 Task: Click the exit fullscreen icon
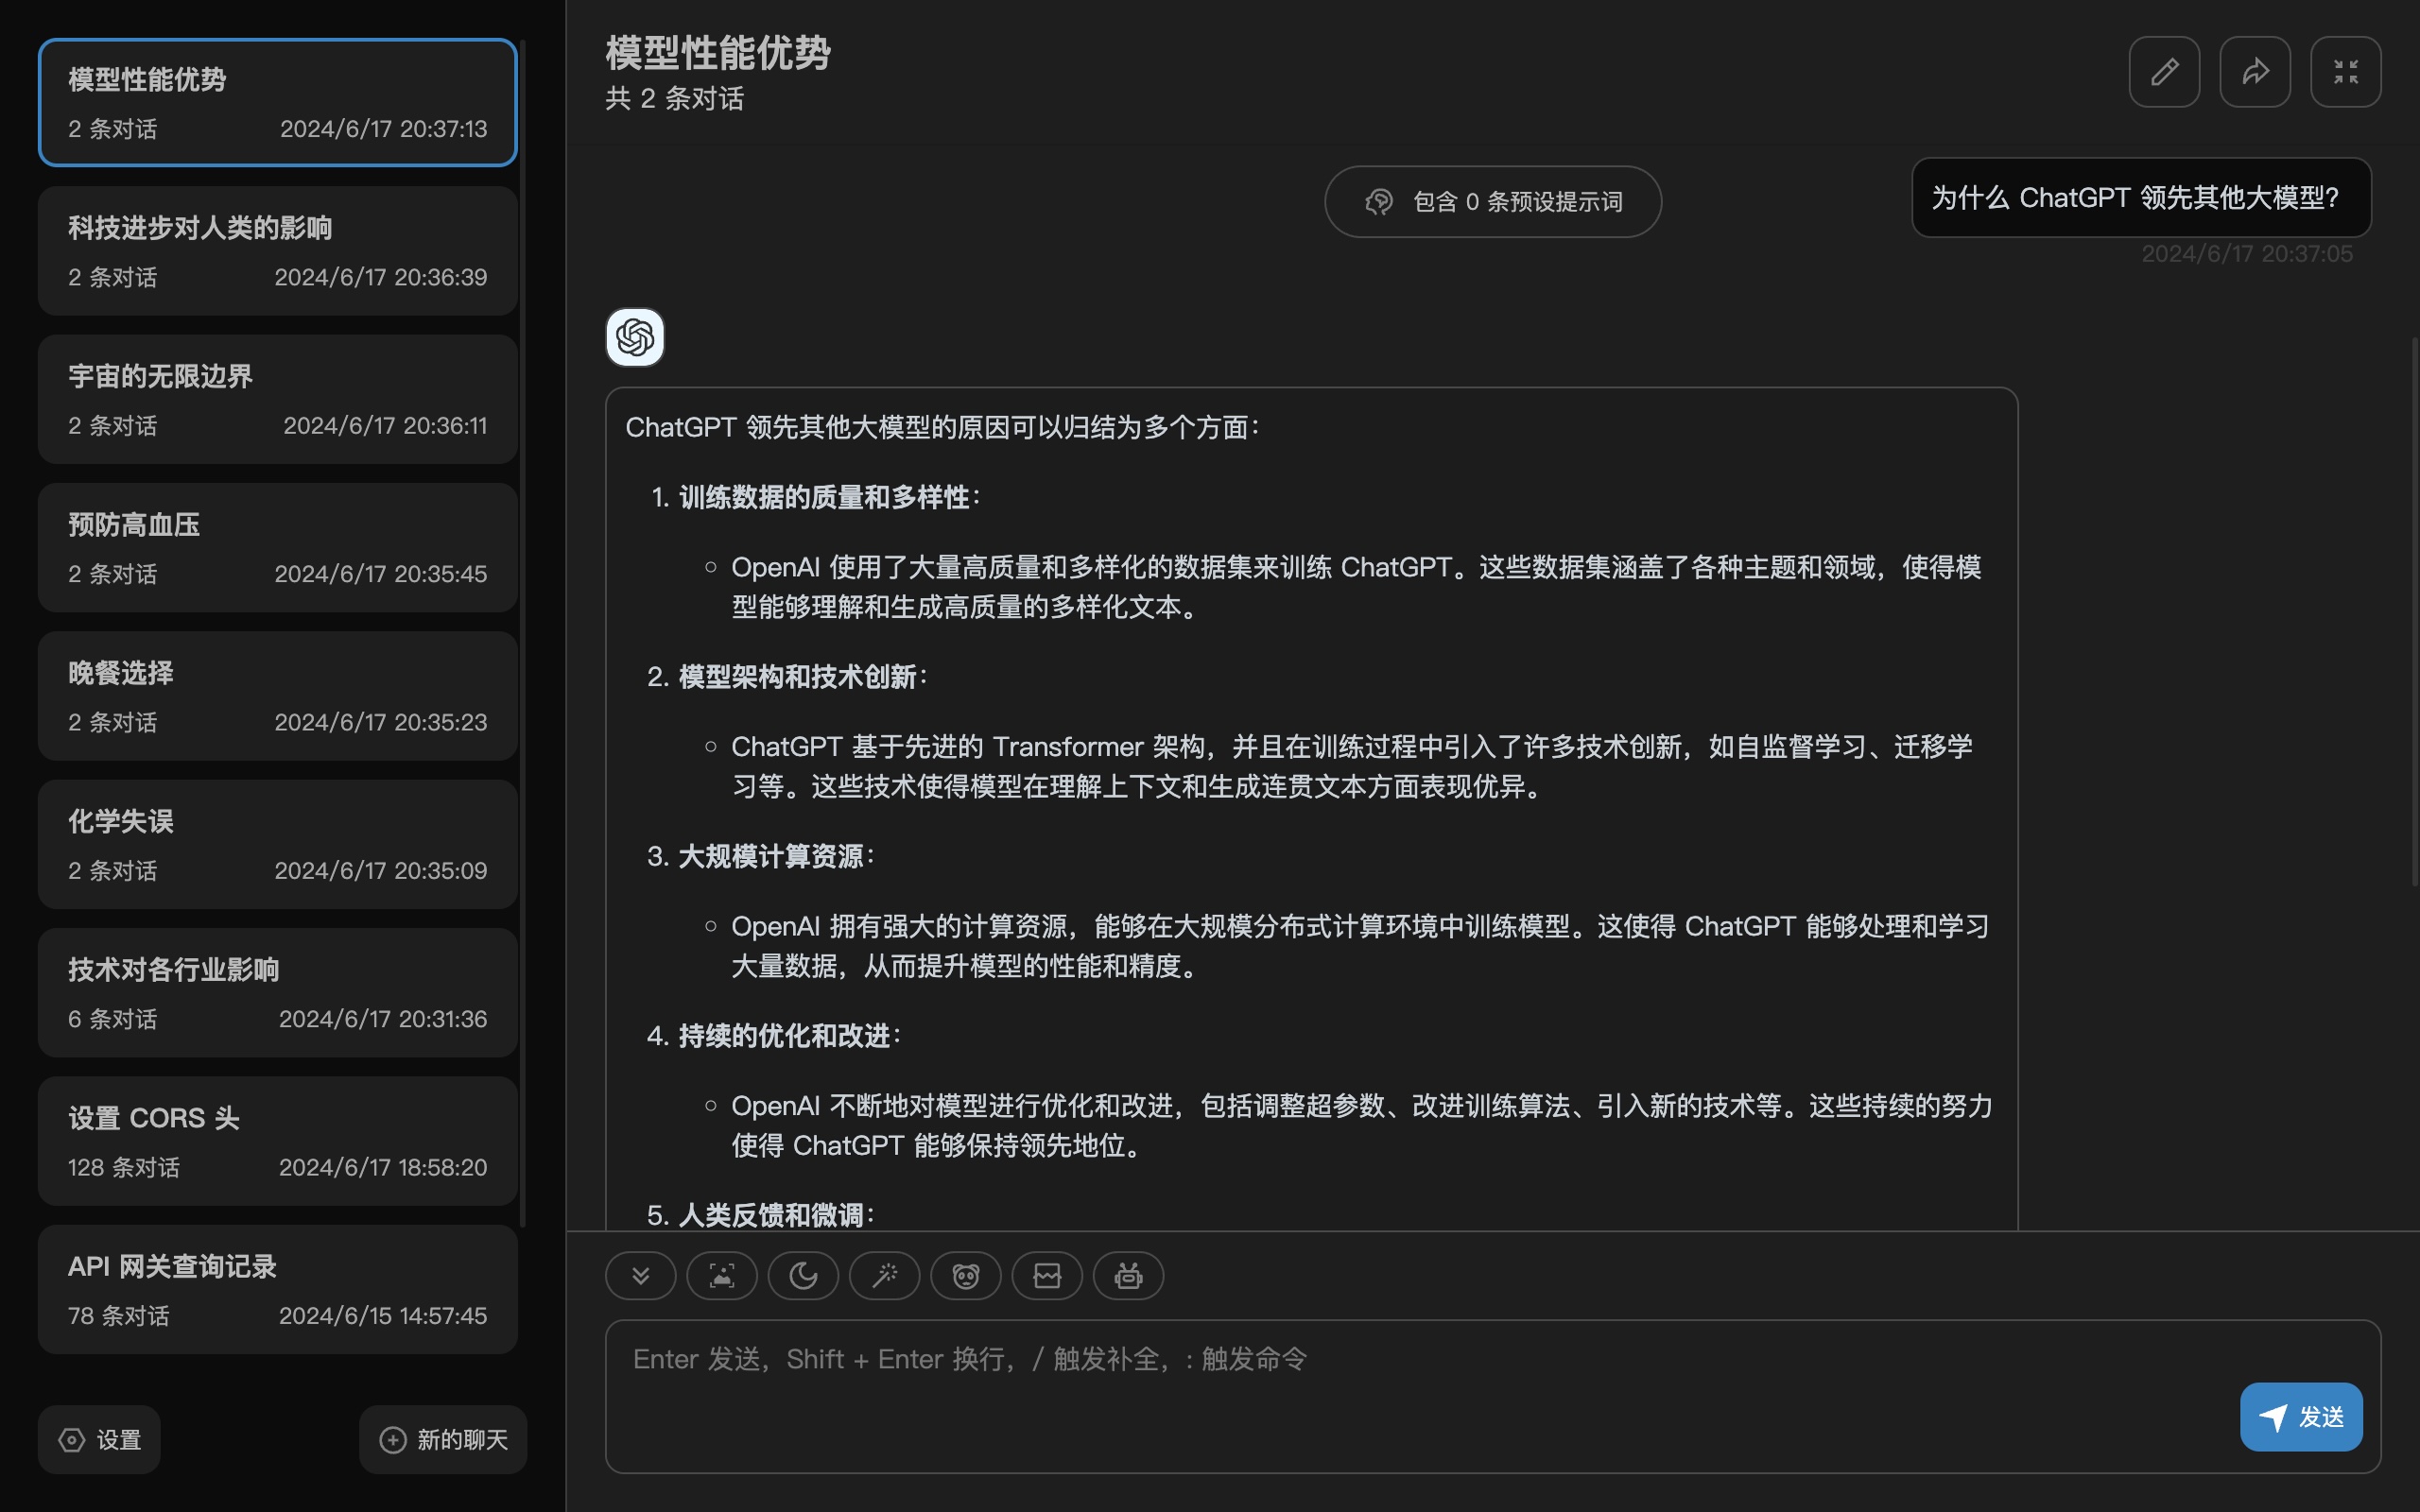click(x=2346, y=72)
